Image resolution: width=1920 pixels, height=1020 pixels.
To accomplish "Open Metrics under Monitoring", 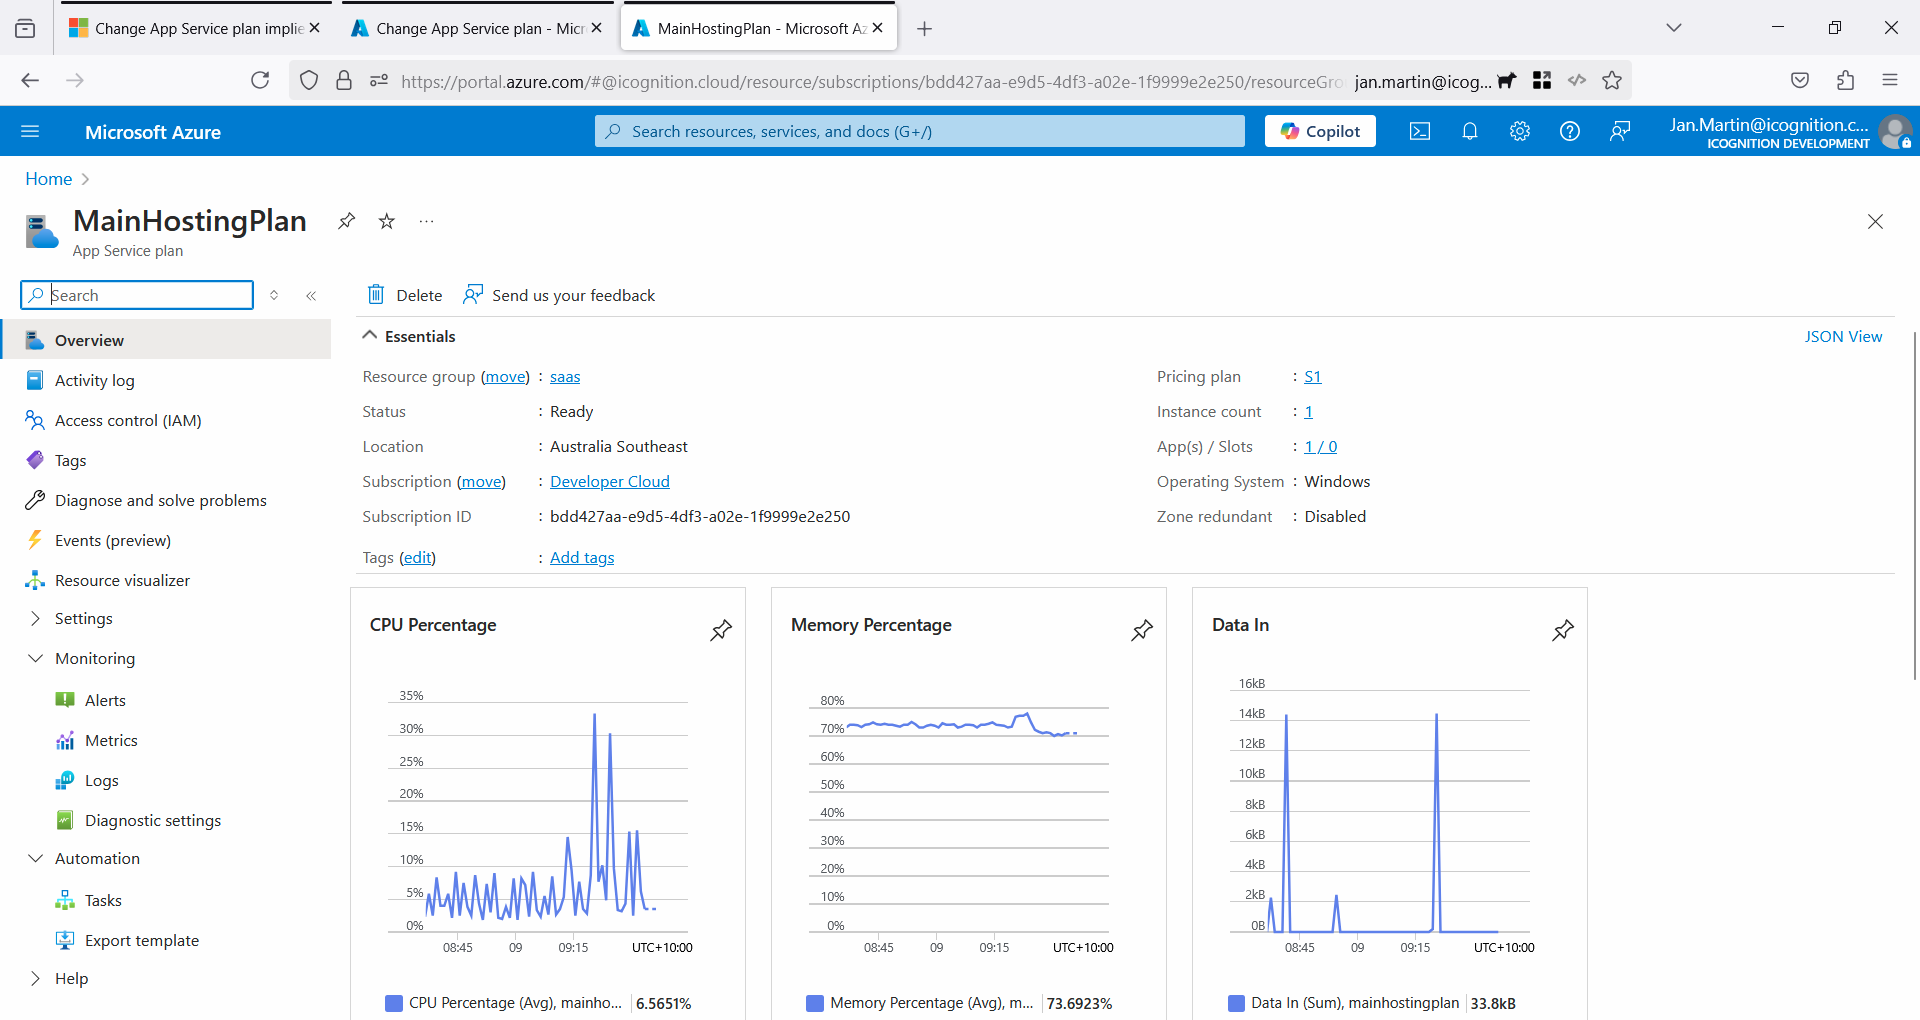I will click(111, 740).
